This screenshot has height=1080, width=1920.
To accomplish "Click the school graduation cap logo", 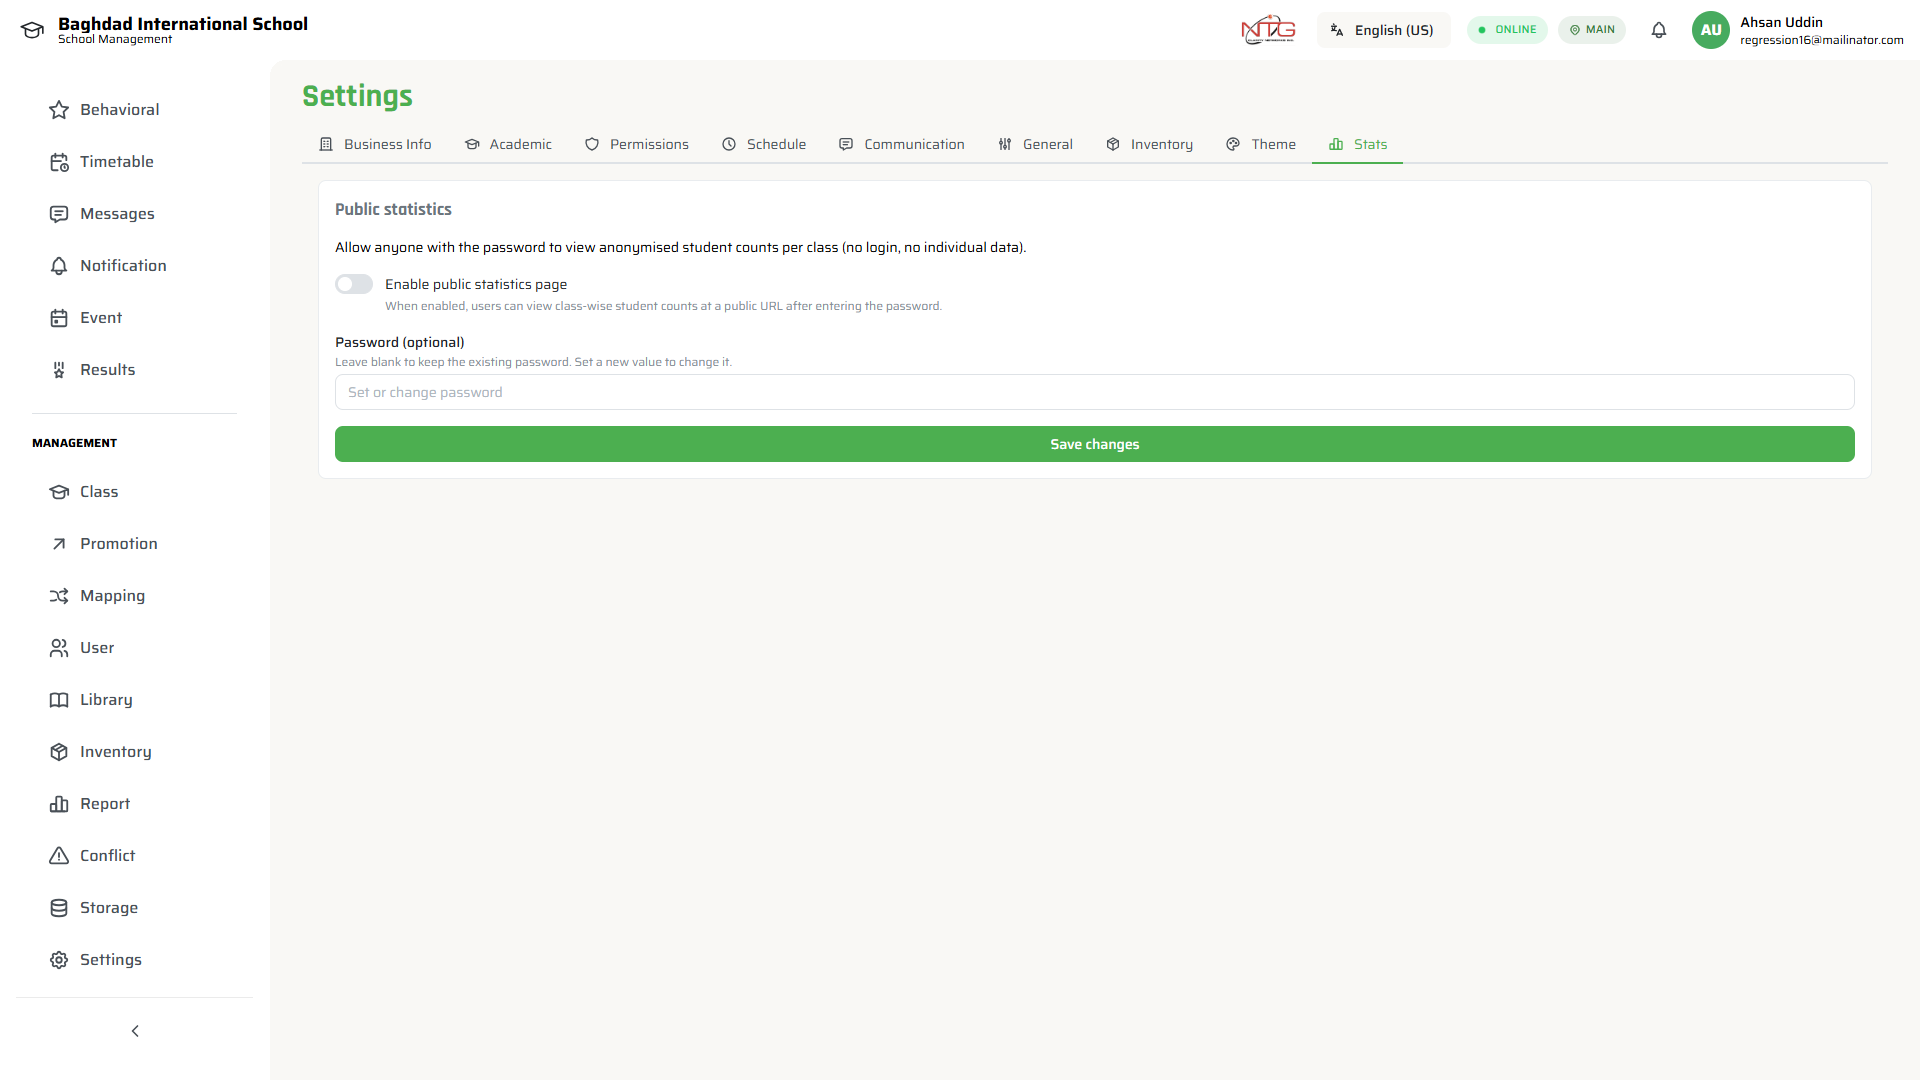I will coord(32,30).
